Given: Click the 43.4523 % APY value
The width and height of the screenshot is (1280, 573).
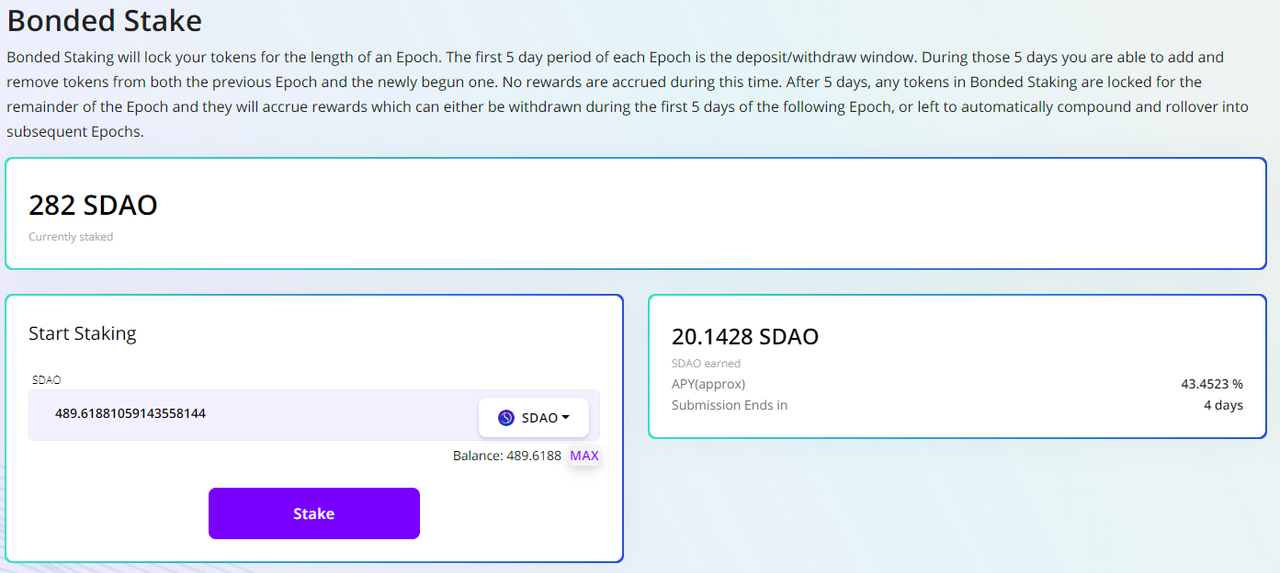Looking at the screenshot, I should tap(1211, 384).
